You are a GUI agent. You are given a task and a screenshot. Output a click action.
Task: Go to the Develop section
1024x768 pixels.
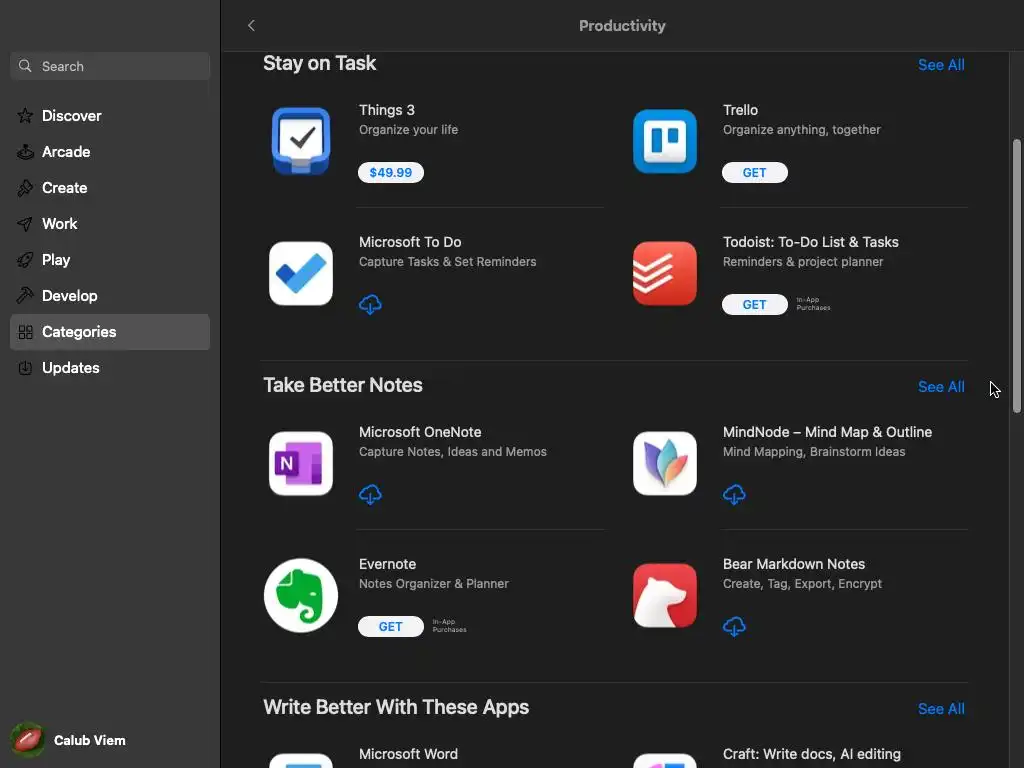click(110, 296)
